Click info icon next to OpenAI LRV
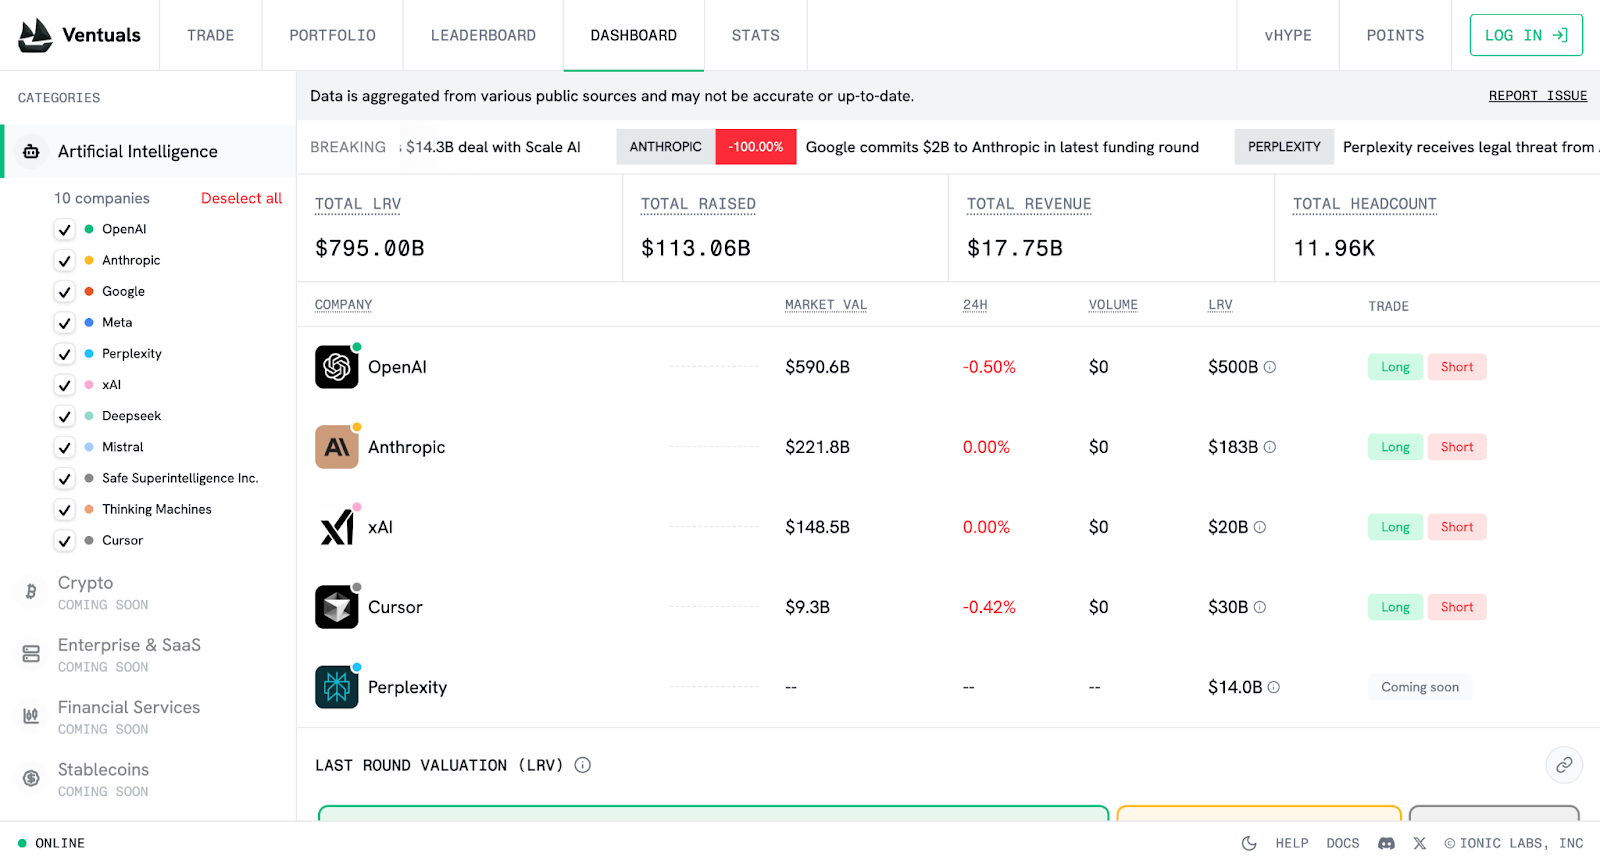This screenshot has height=864, width=1600. tap(1270, 367)
